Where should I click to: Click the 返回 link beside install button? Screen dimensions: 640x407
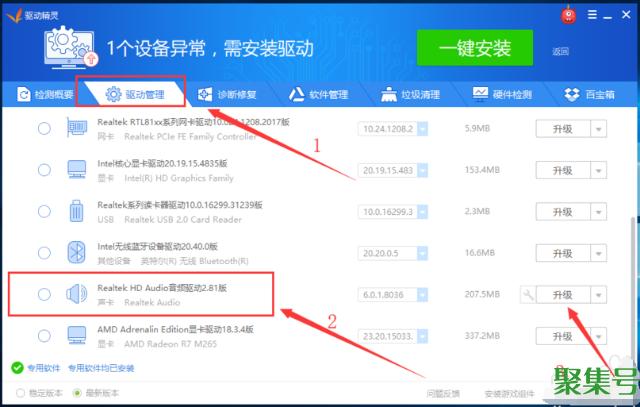click(x=560, y=51)
